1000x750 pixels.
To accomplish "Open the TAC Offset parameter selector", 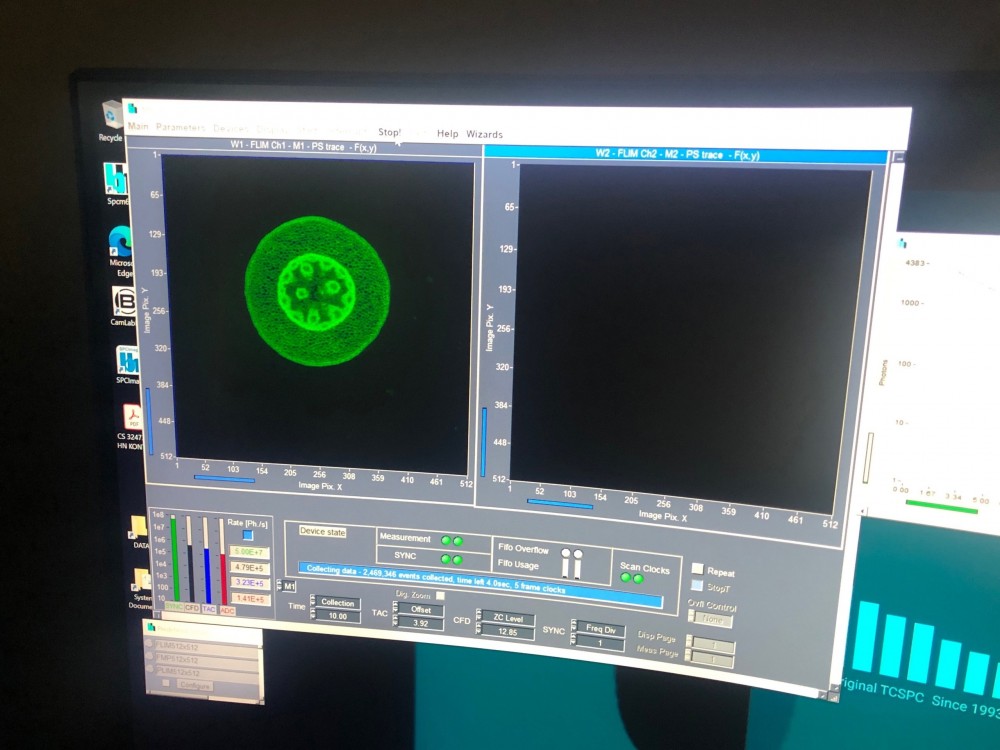I will point(421,609).
